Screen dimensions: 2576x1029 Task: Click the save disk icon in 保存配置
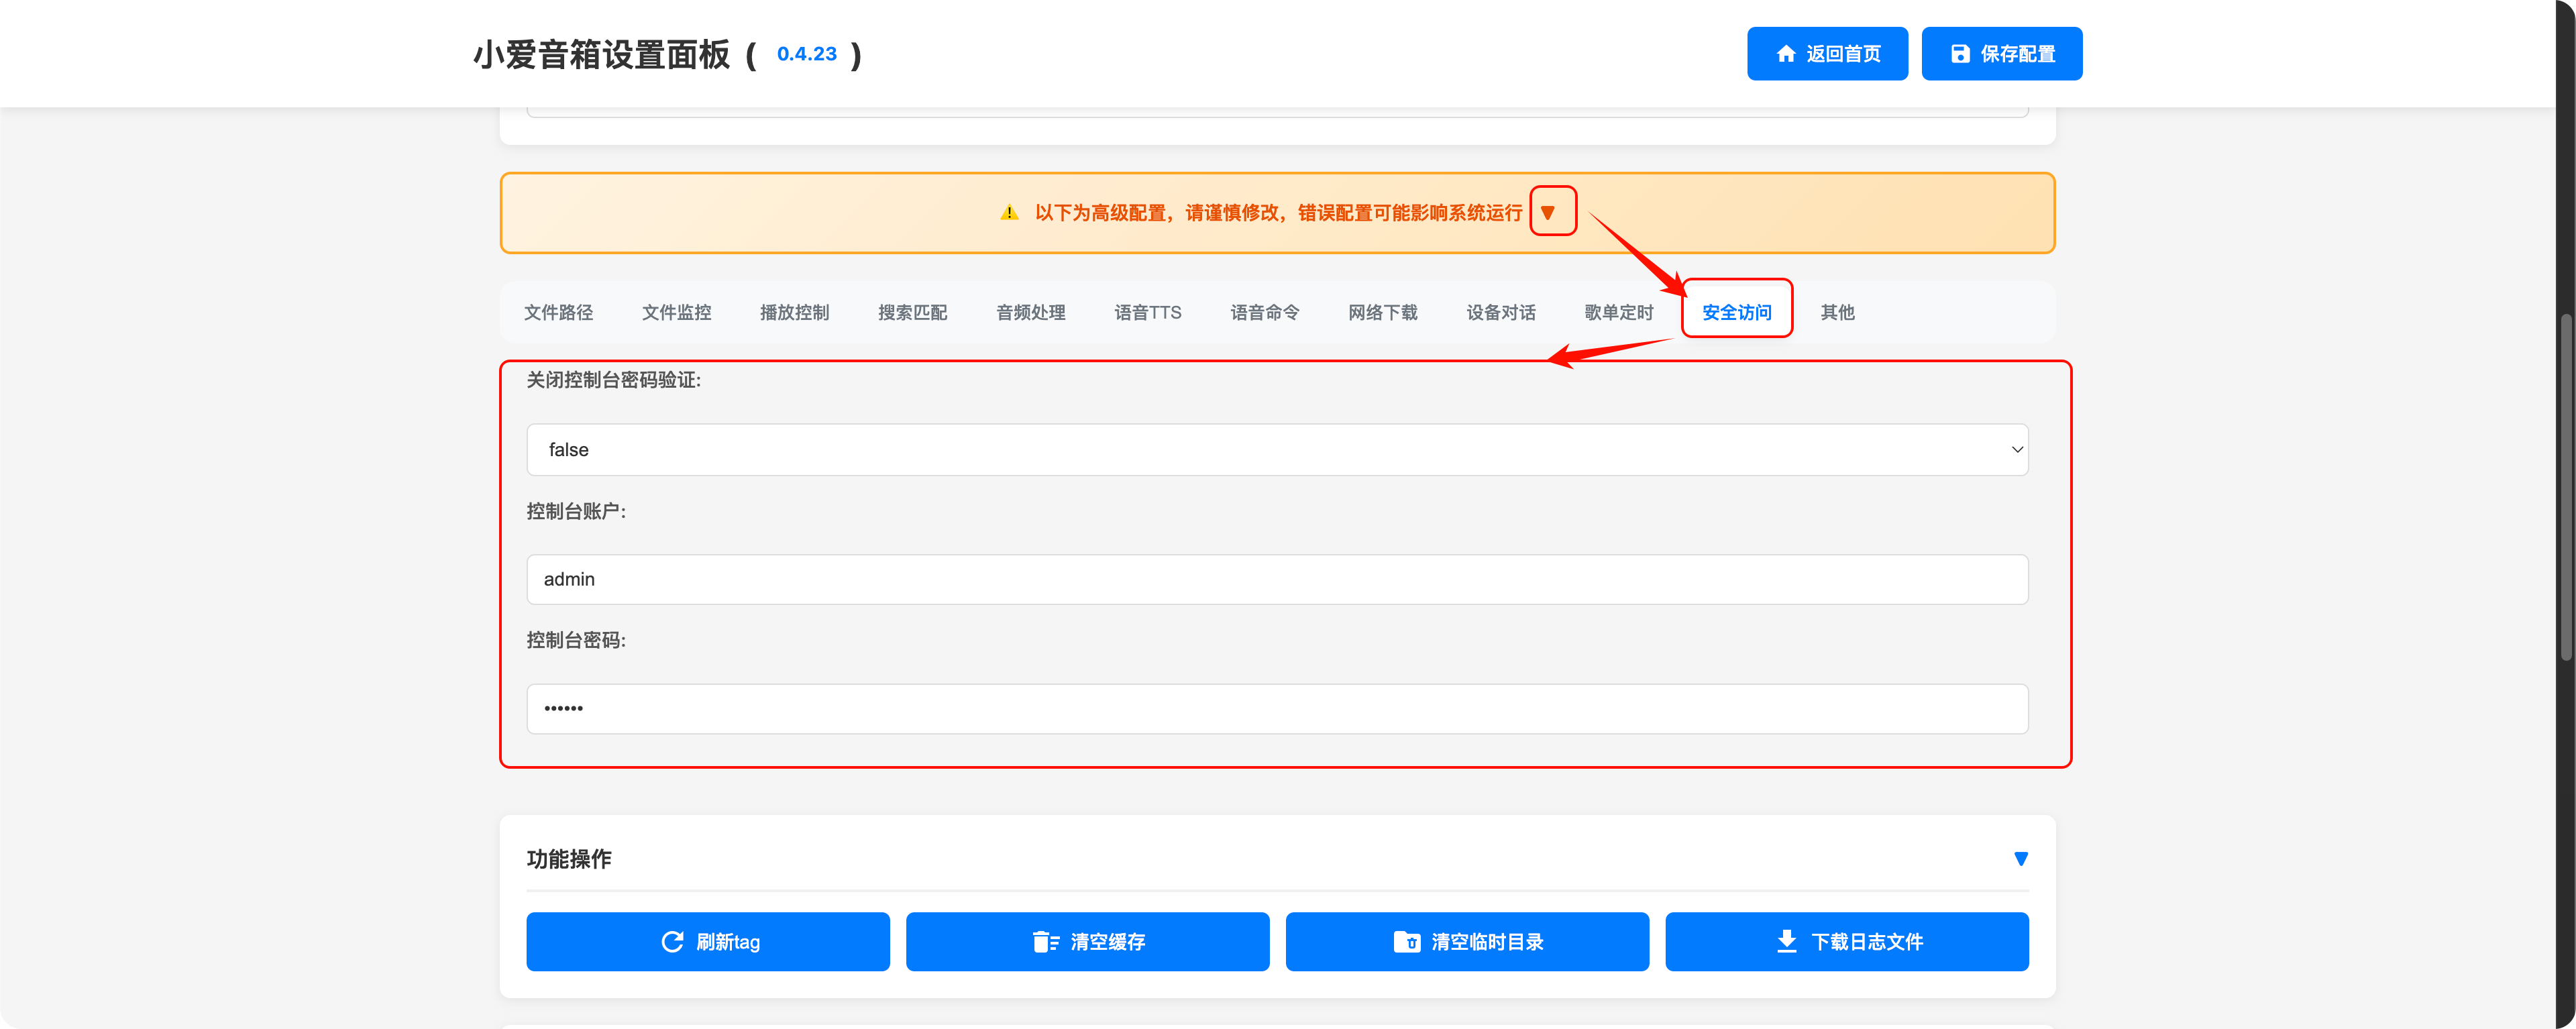[x=1960, y=54]
